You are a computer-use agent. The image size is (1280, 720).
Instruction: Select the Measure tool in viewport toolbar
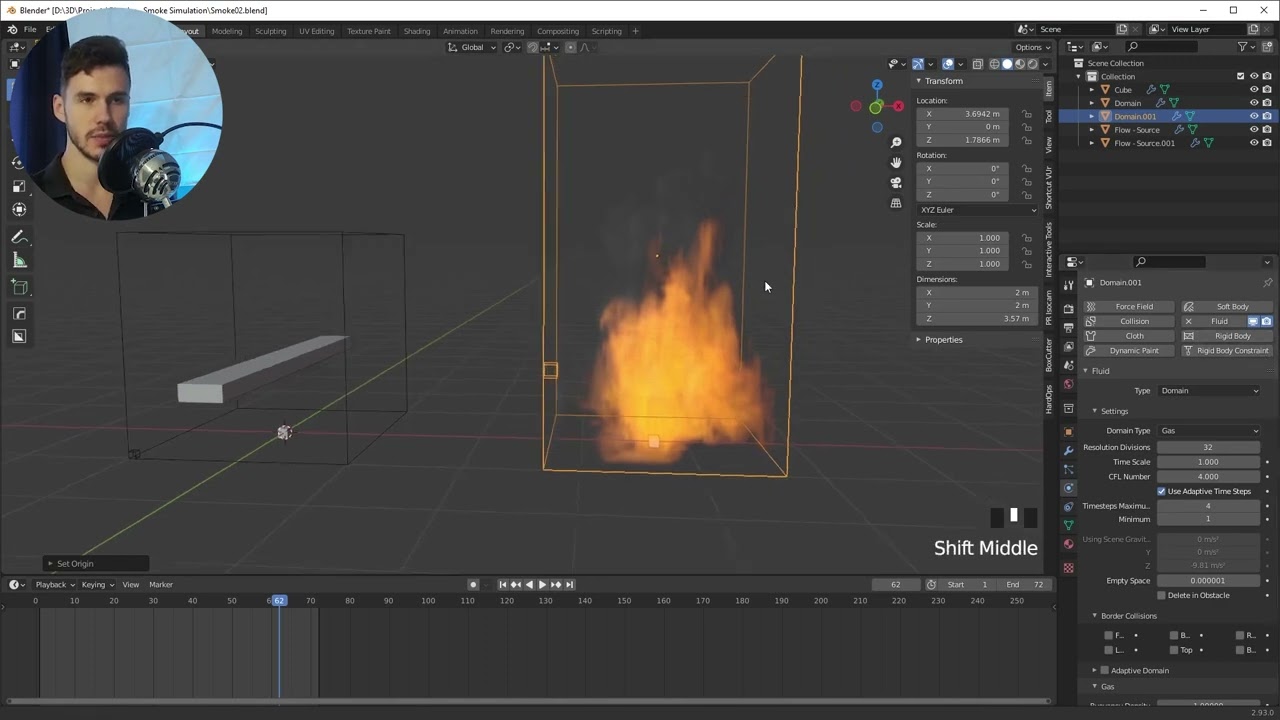[19, 260]
